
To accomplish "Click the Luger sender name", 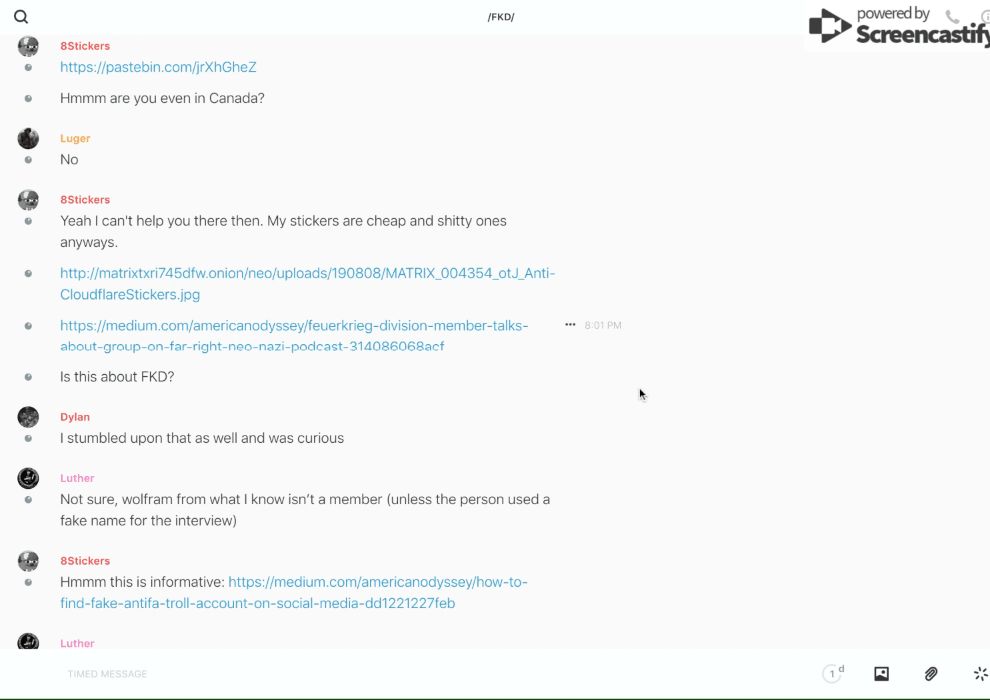I will pos(75,139).
